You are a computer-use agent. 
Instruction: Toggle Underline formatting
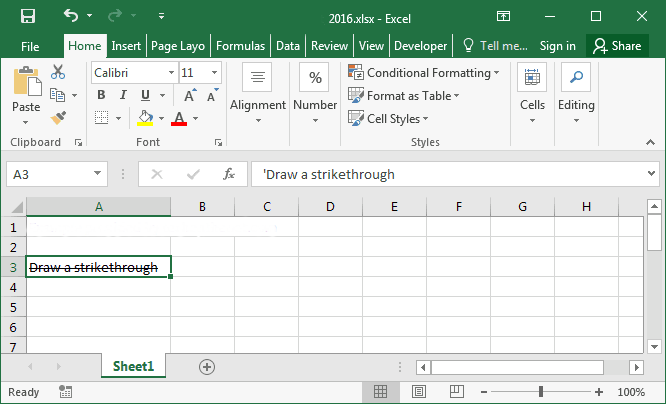tap(146, 95)
